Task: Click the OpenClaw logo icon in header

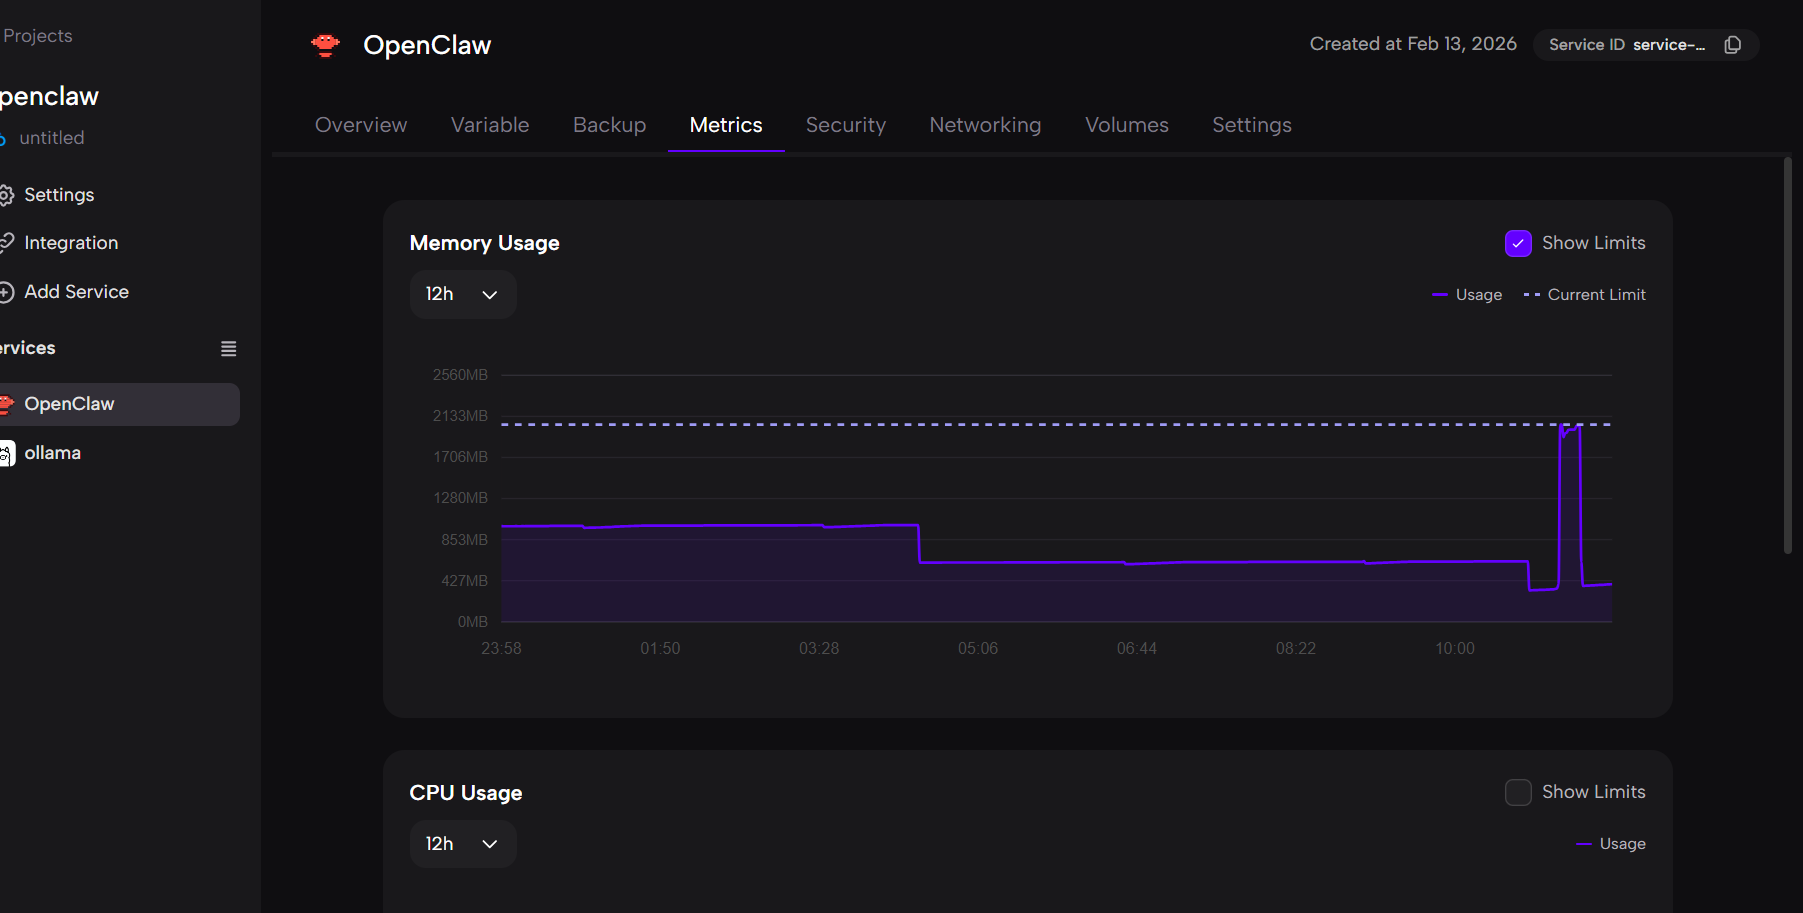Action: (325, 45)
